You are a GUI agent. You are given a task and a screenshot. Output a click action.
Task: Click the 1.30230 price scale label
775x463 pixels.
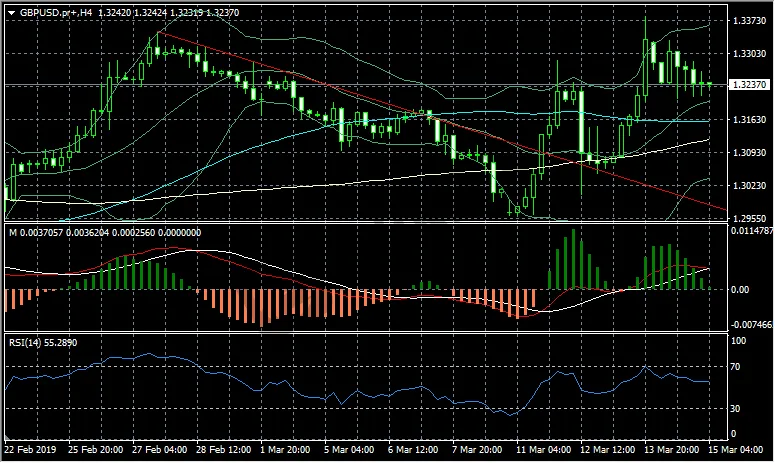(749, 186)
